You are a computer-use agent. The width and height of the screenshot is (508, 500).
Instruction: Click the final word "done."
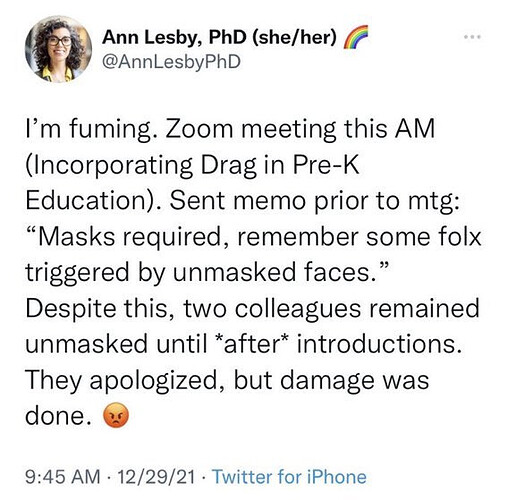pyautogui.click(x=60, y=416)
